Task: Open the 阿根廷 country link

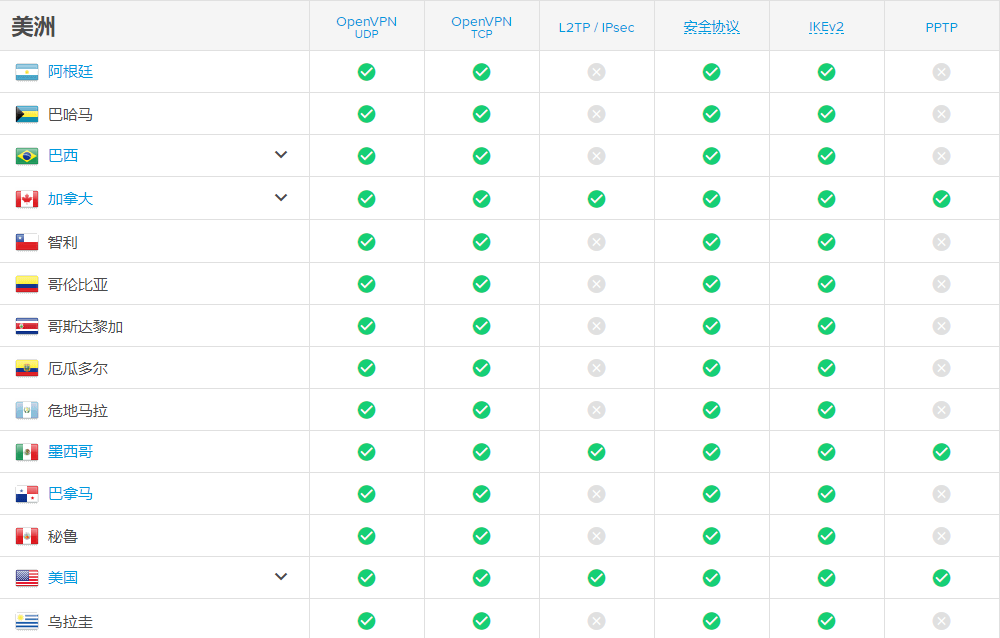Action: point(70,72)
